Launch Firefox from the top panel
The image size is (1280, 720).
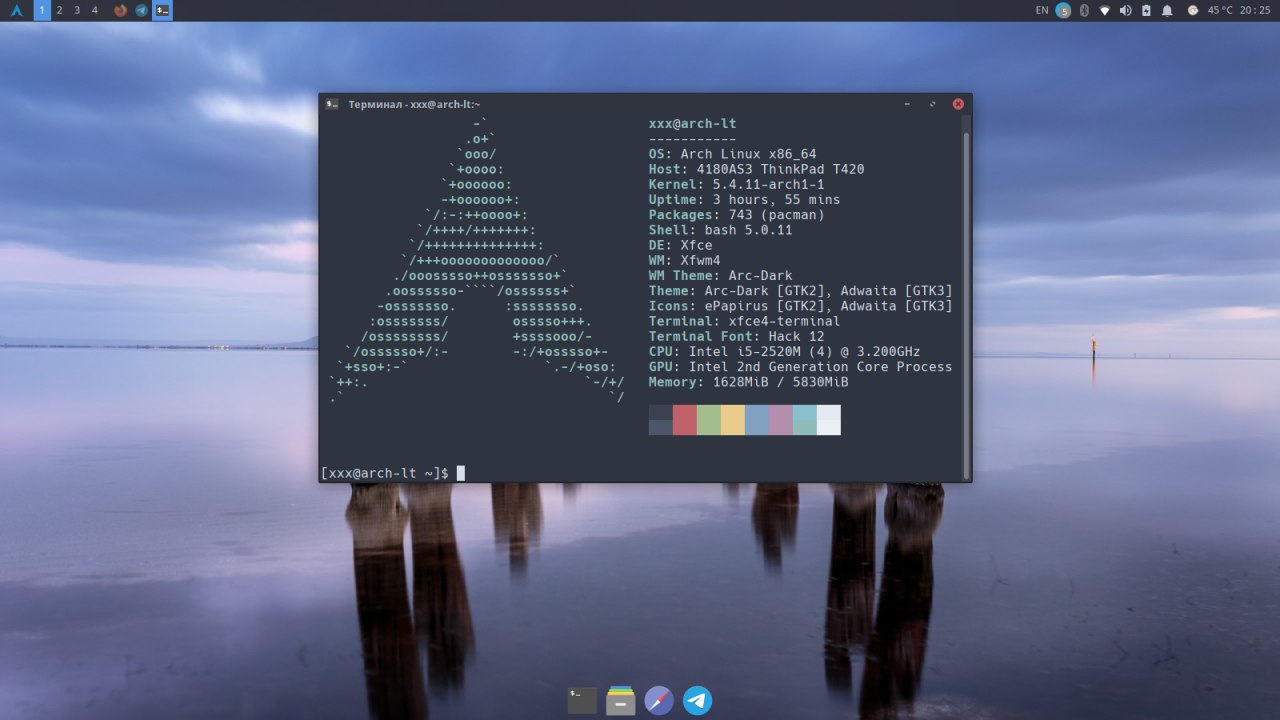(121, 10)
